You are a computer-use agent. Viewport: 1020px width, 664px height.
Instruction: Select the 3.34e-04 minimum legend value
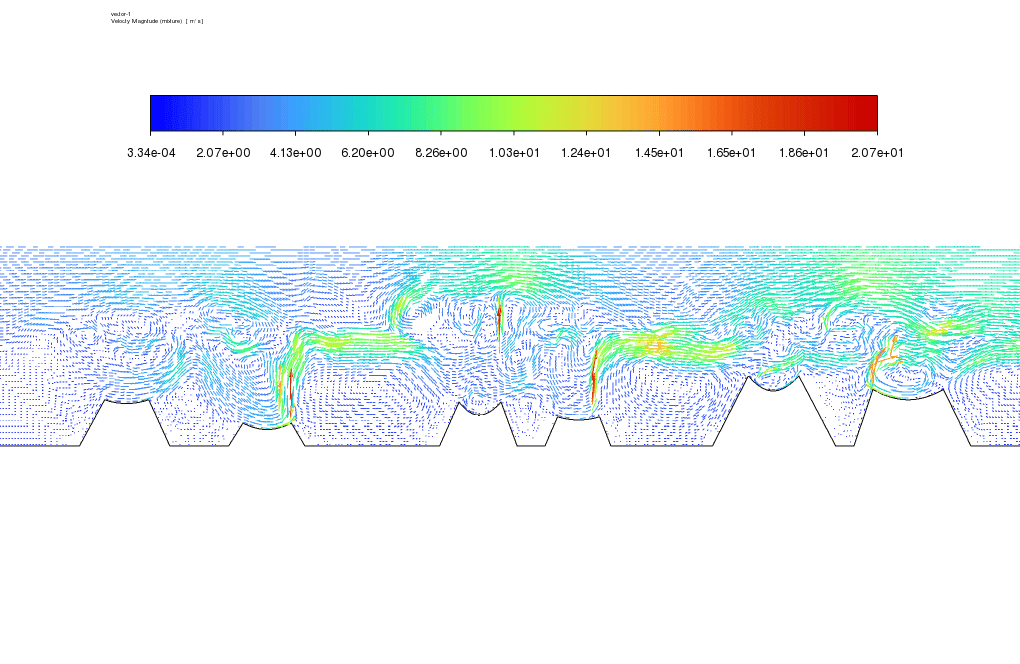150,153
